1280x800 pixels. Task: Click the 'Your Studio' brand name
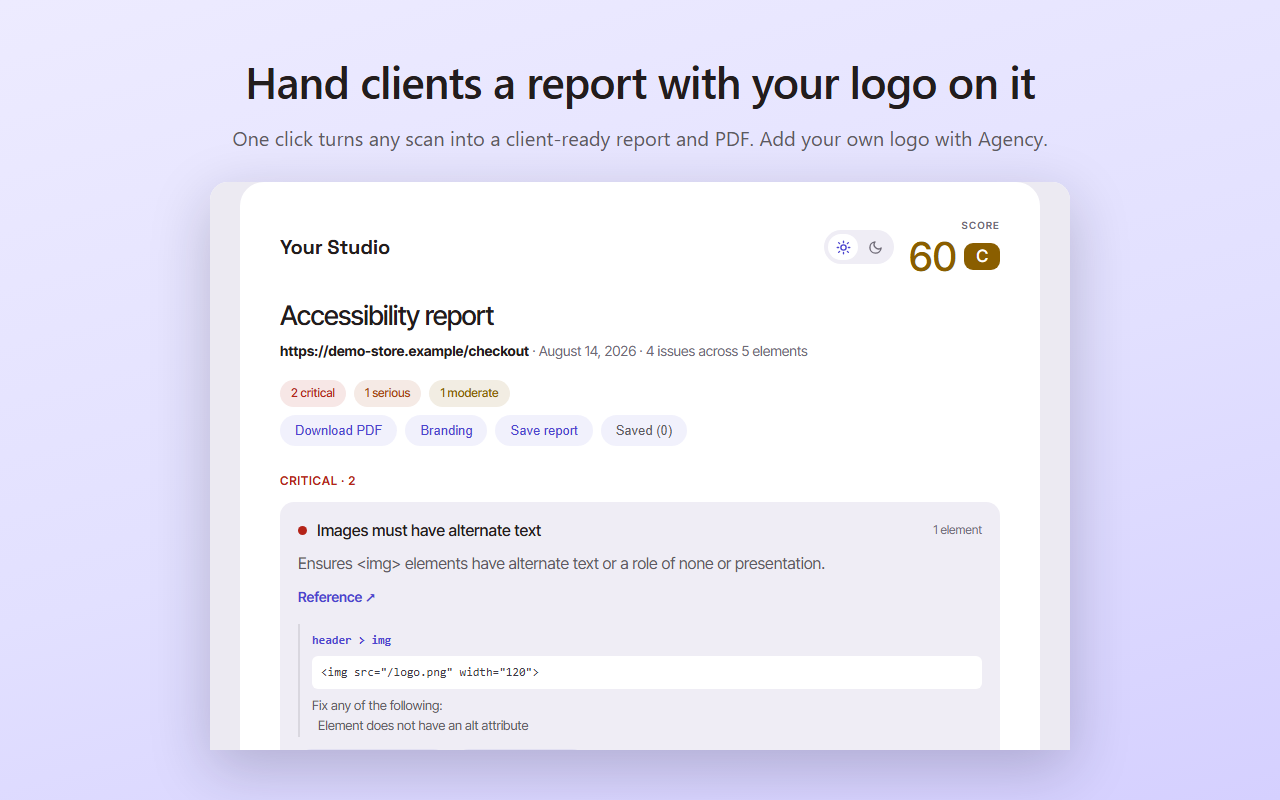(x=335, y=247)
